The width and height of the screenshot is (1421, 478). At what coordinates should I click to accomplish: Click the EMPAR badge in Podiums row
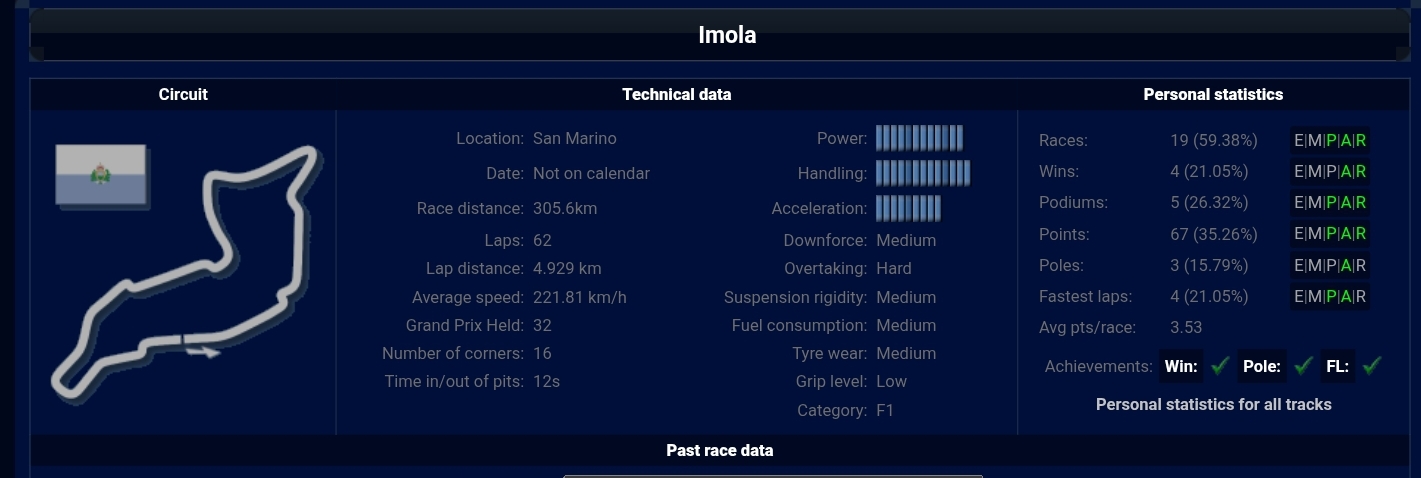[1330, 203]
